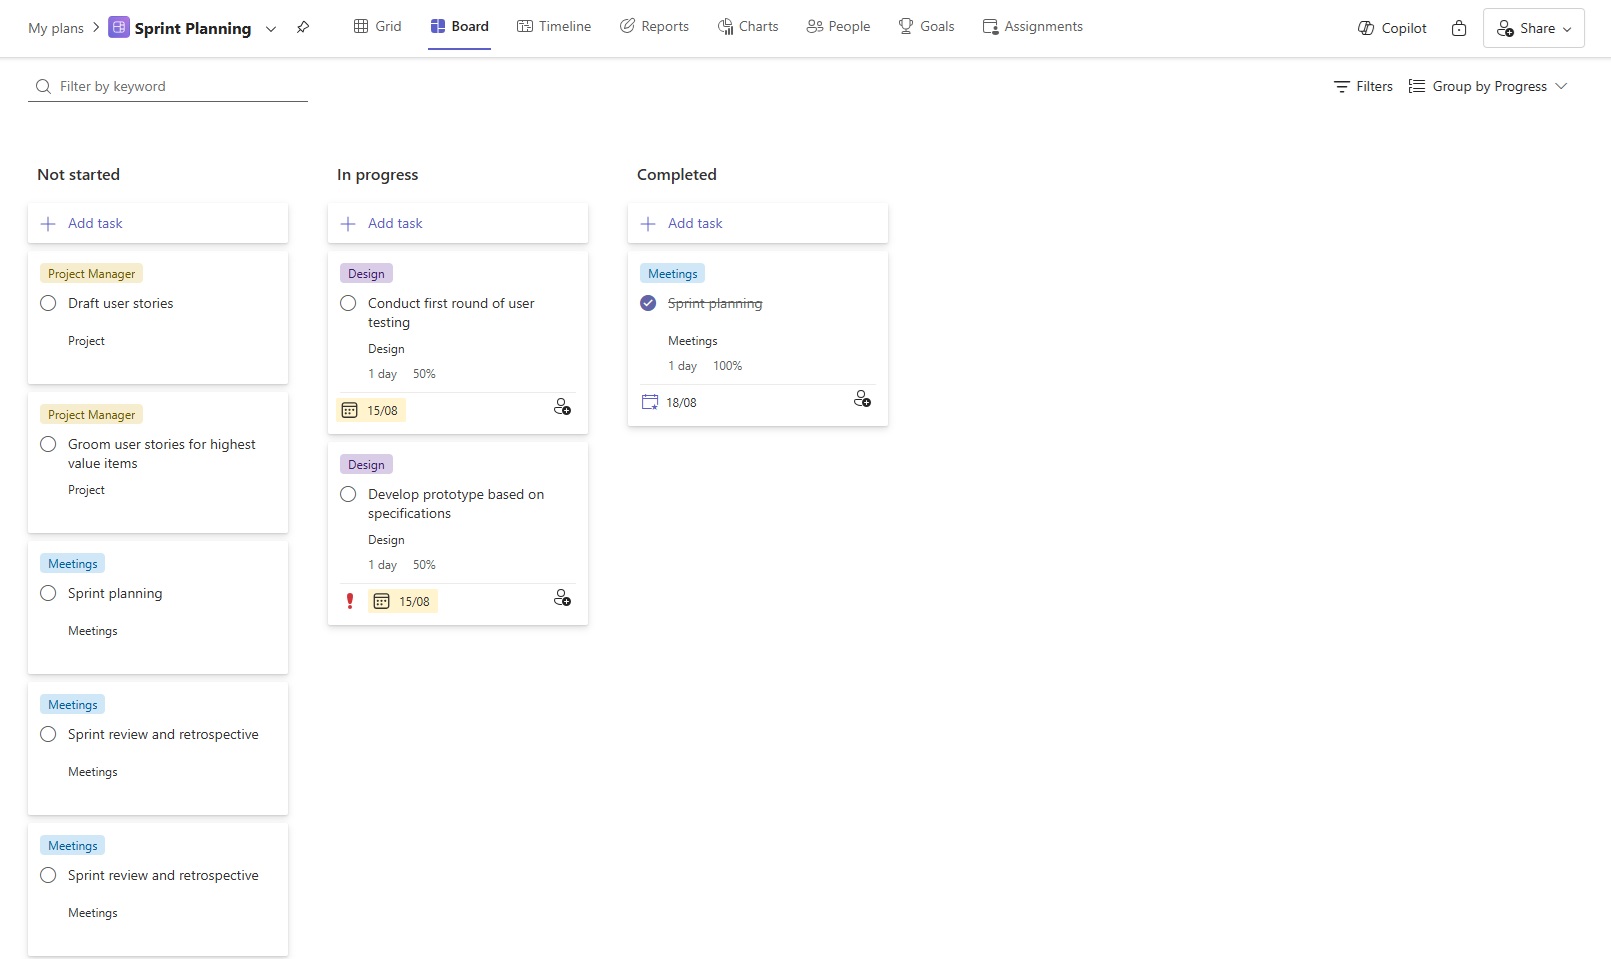This screenshot has height=959, width=1611.
Task: Assign a person to the completed Sprint planning task
Action: coord(862,399)
